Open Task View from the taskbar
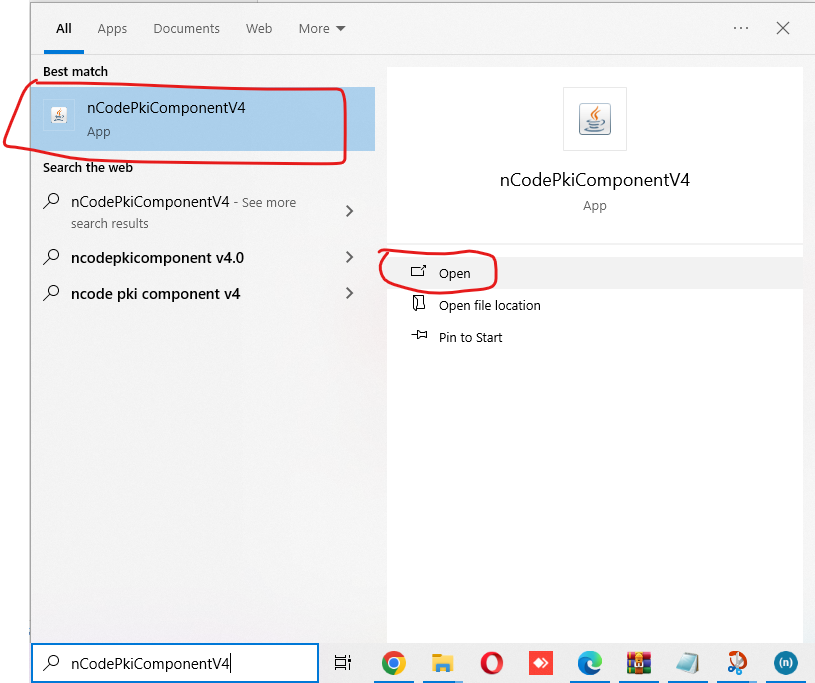This screenshot has height=683, width=815. pyautogui.click(x=343, y=663)
